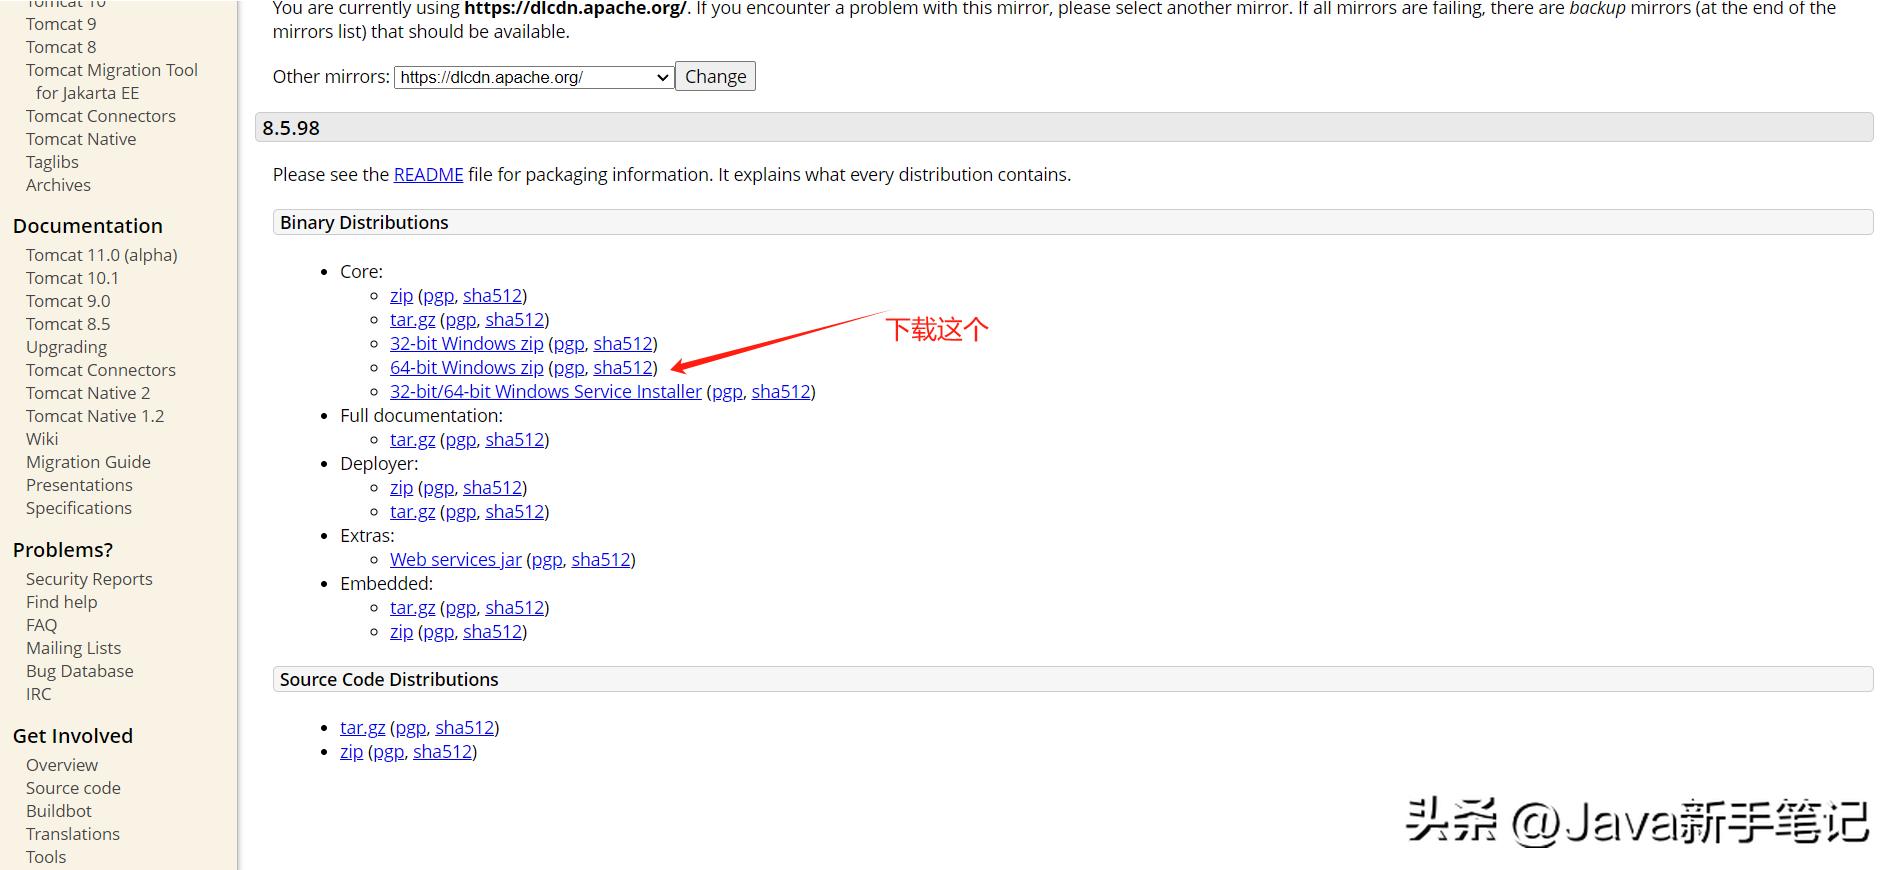This screenshot has height=870, width=1896.
Task: Open the Wiki link
Action: pos(42,439)
